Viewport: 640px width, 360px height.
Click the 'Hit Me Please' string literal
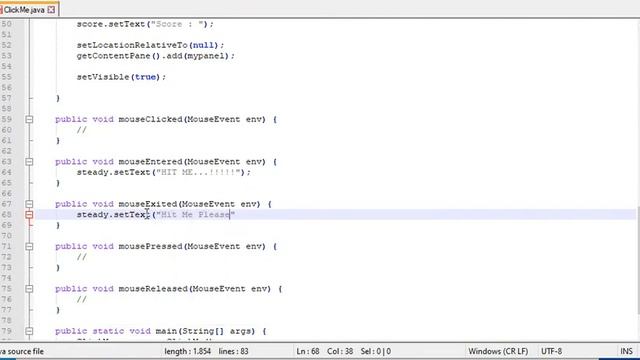coord(196,215)
